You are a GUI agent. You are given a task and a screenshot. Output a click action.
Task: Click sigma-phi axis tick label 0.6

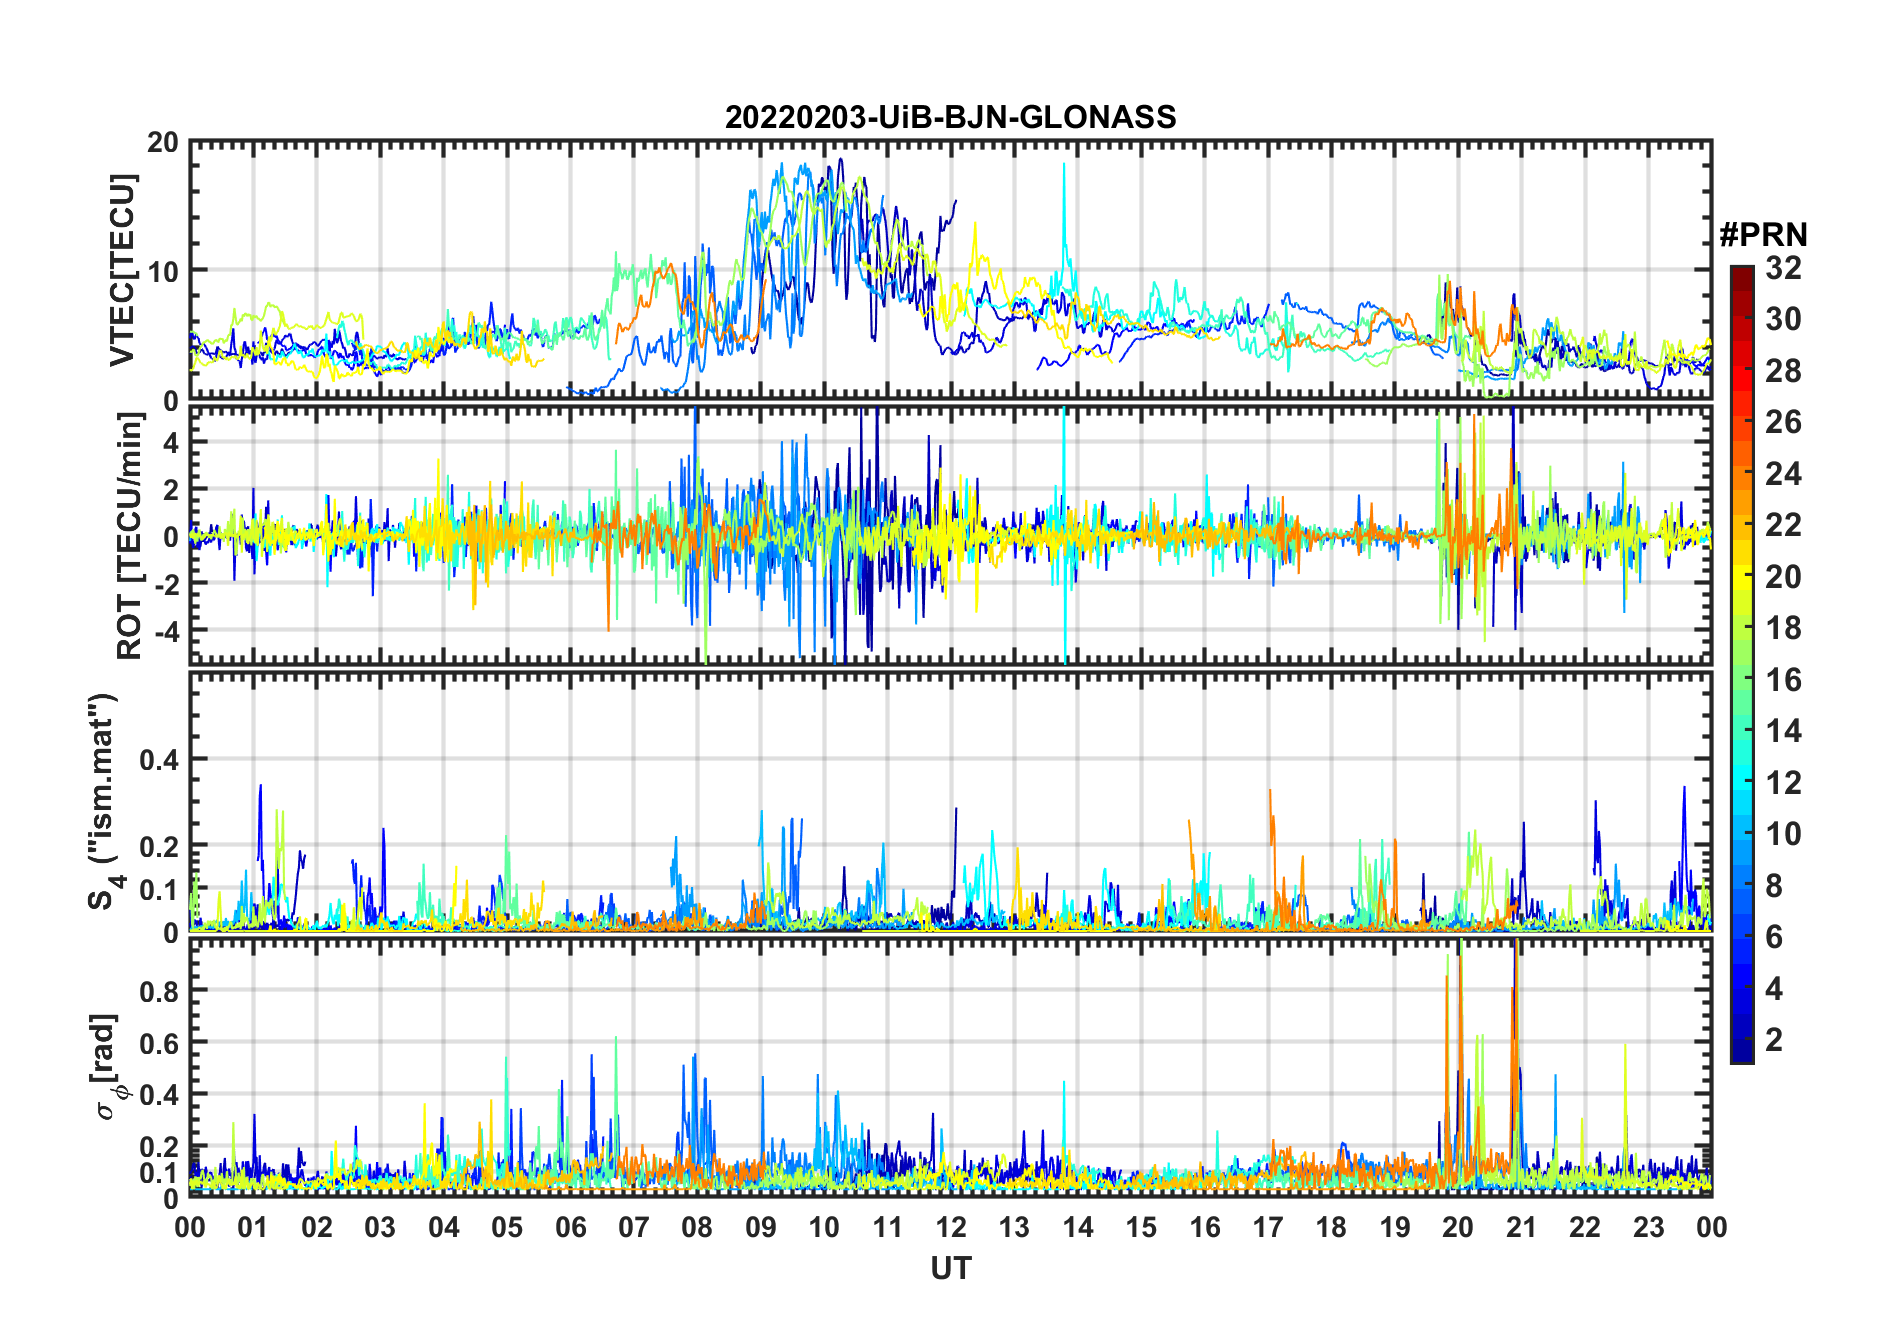click(x=159, y=1043)
